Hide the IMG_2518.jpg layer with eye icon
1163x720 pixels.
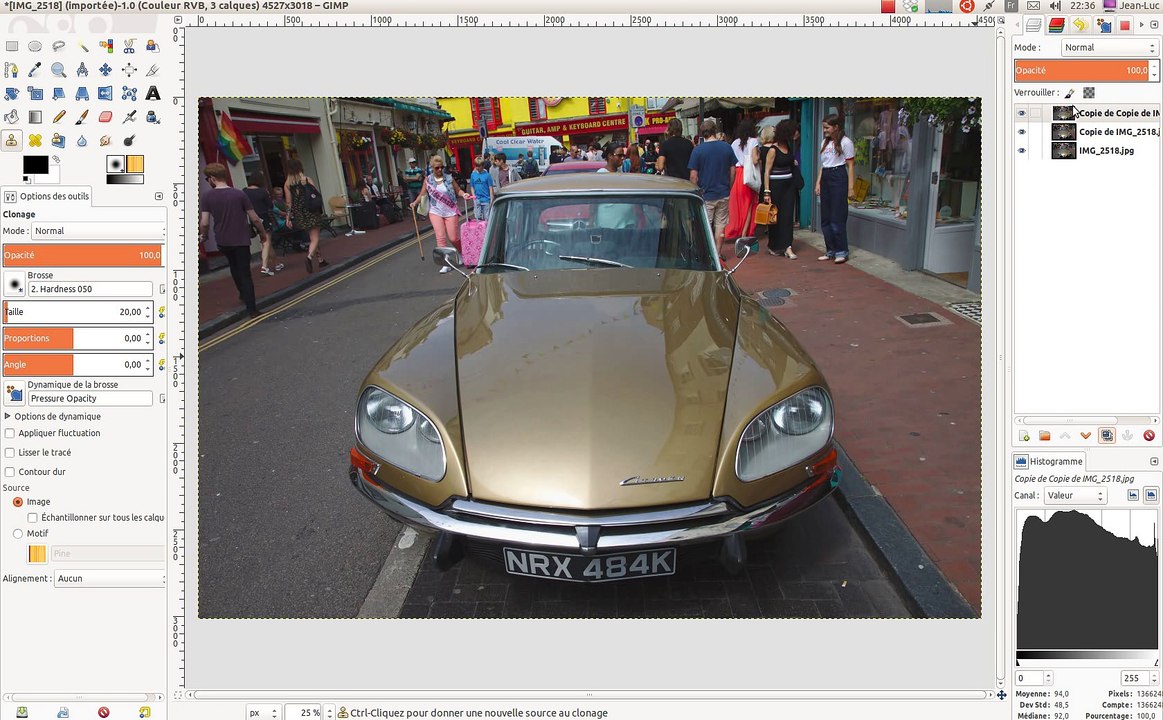point(1021,151)
